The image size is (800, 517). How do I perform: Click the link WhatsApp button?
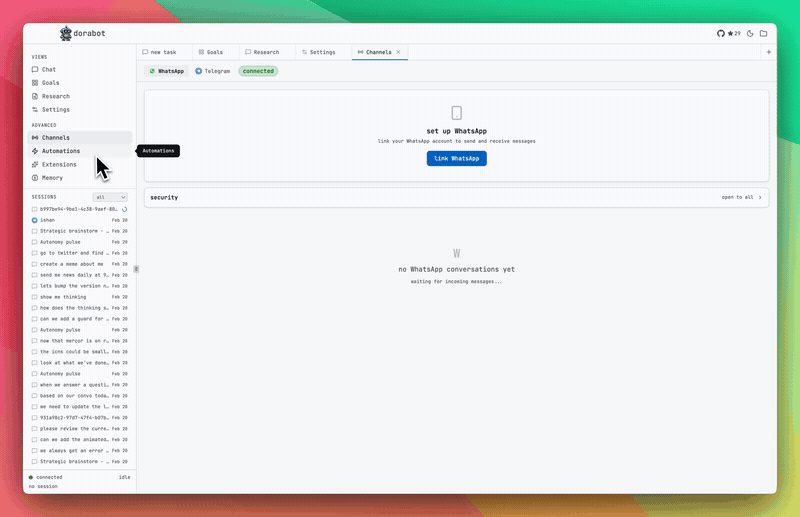457,159
